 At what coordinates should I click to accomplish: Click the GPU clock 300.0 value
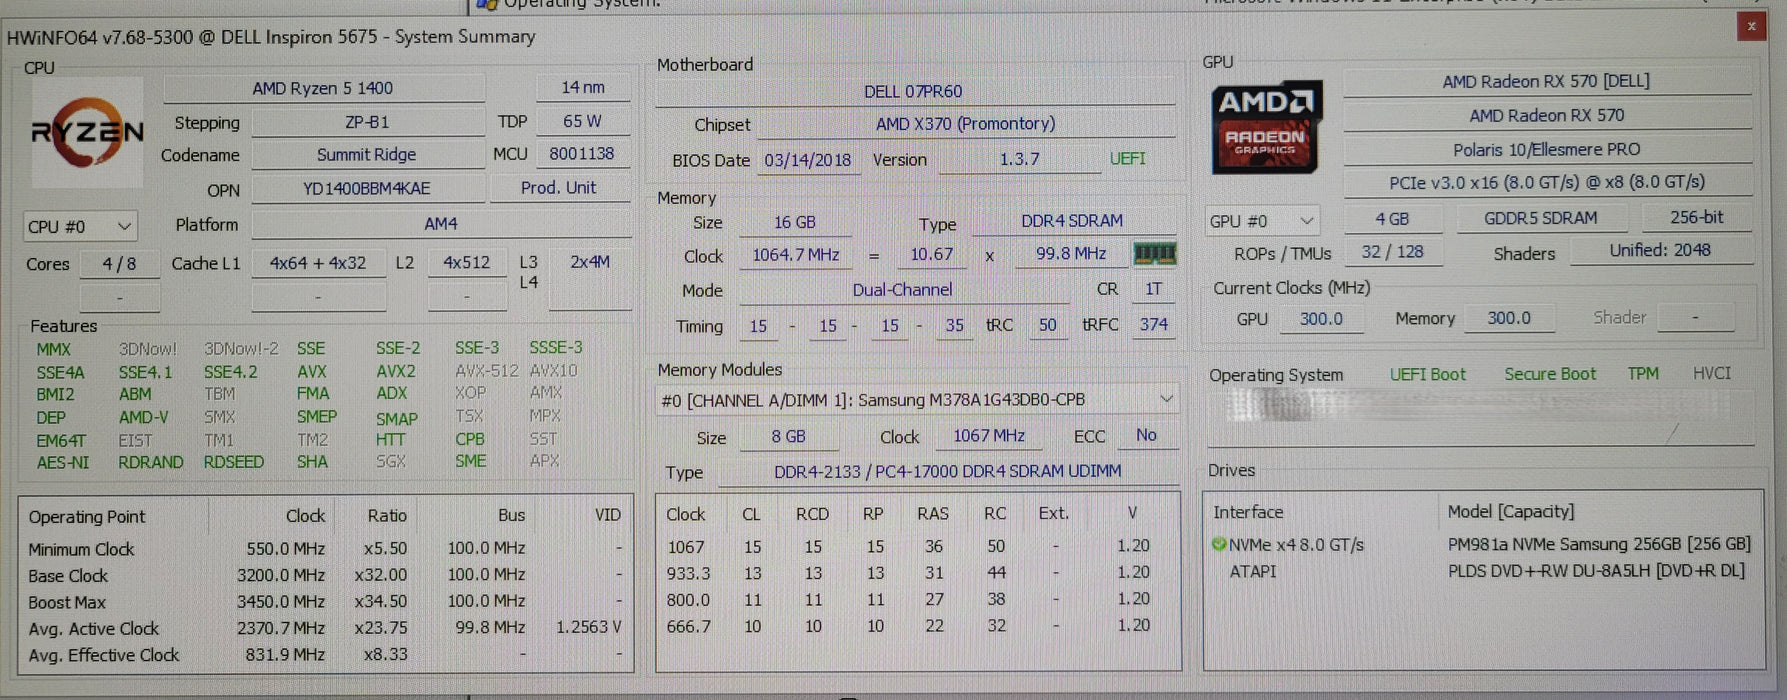point(1321,319)
